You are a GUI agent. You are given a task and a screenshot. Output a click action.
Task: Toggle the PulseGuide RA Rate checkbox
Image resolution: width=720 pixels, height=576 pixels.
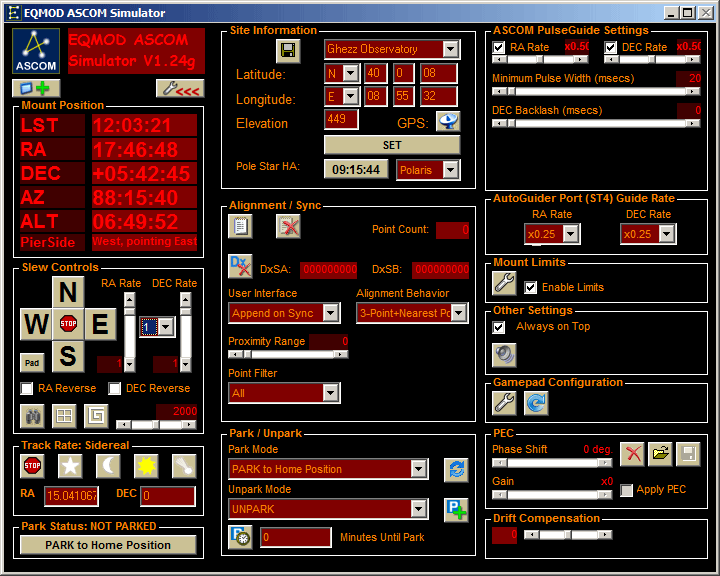click(499, 47)
